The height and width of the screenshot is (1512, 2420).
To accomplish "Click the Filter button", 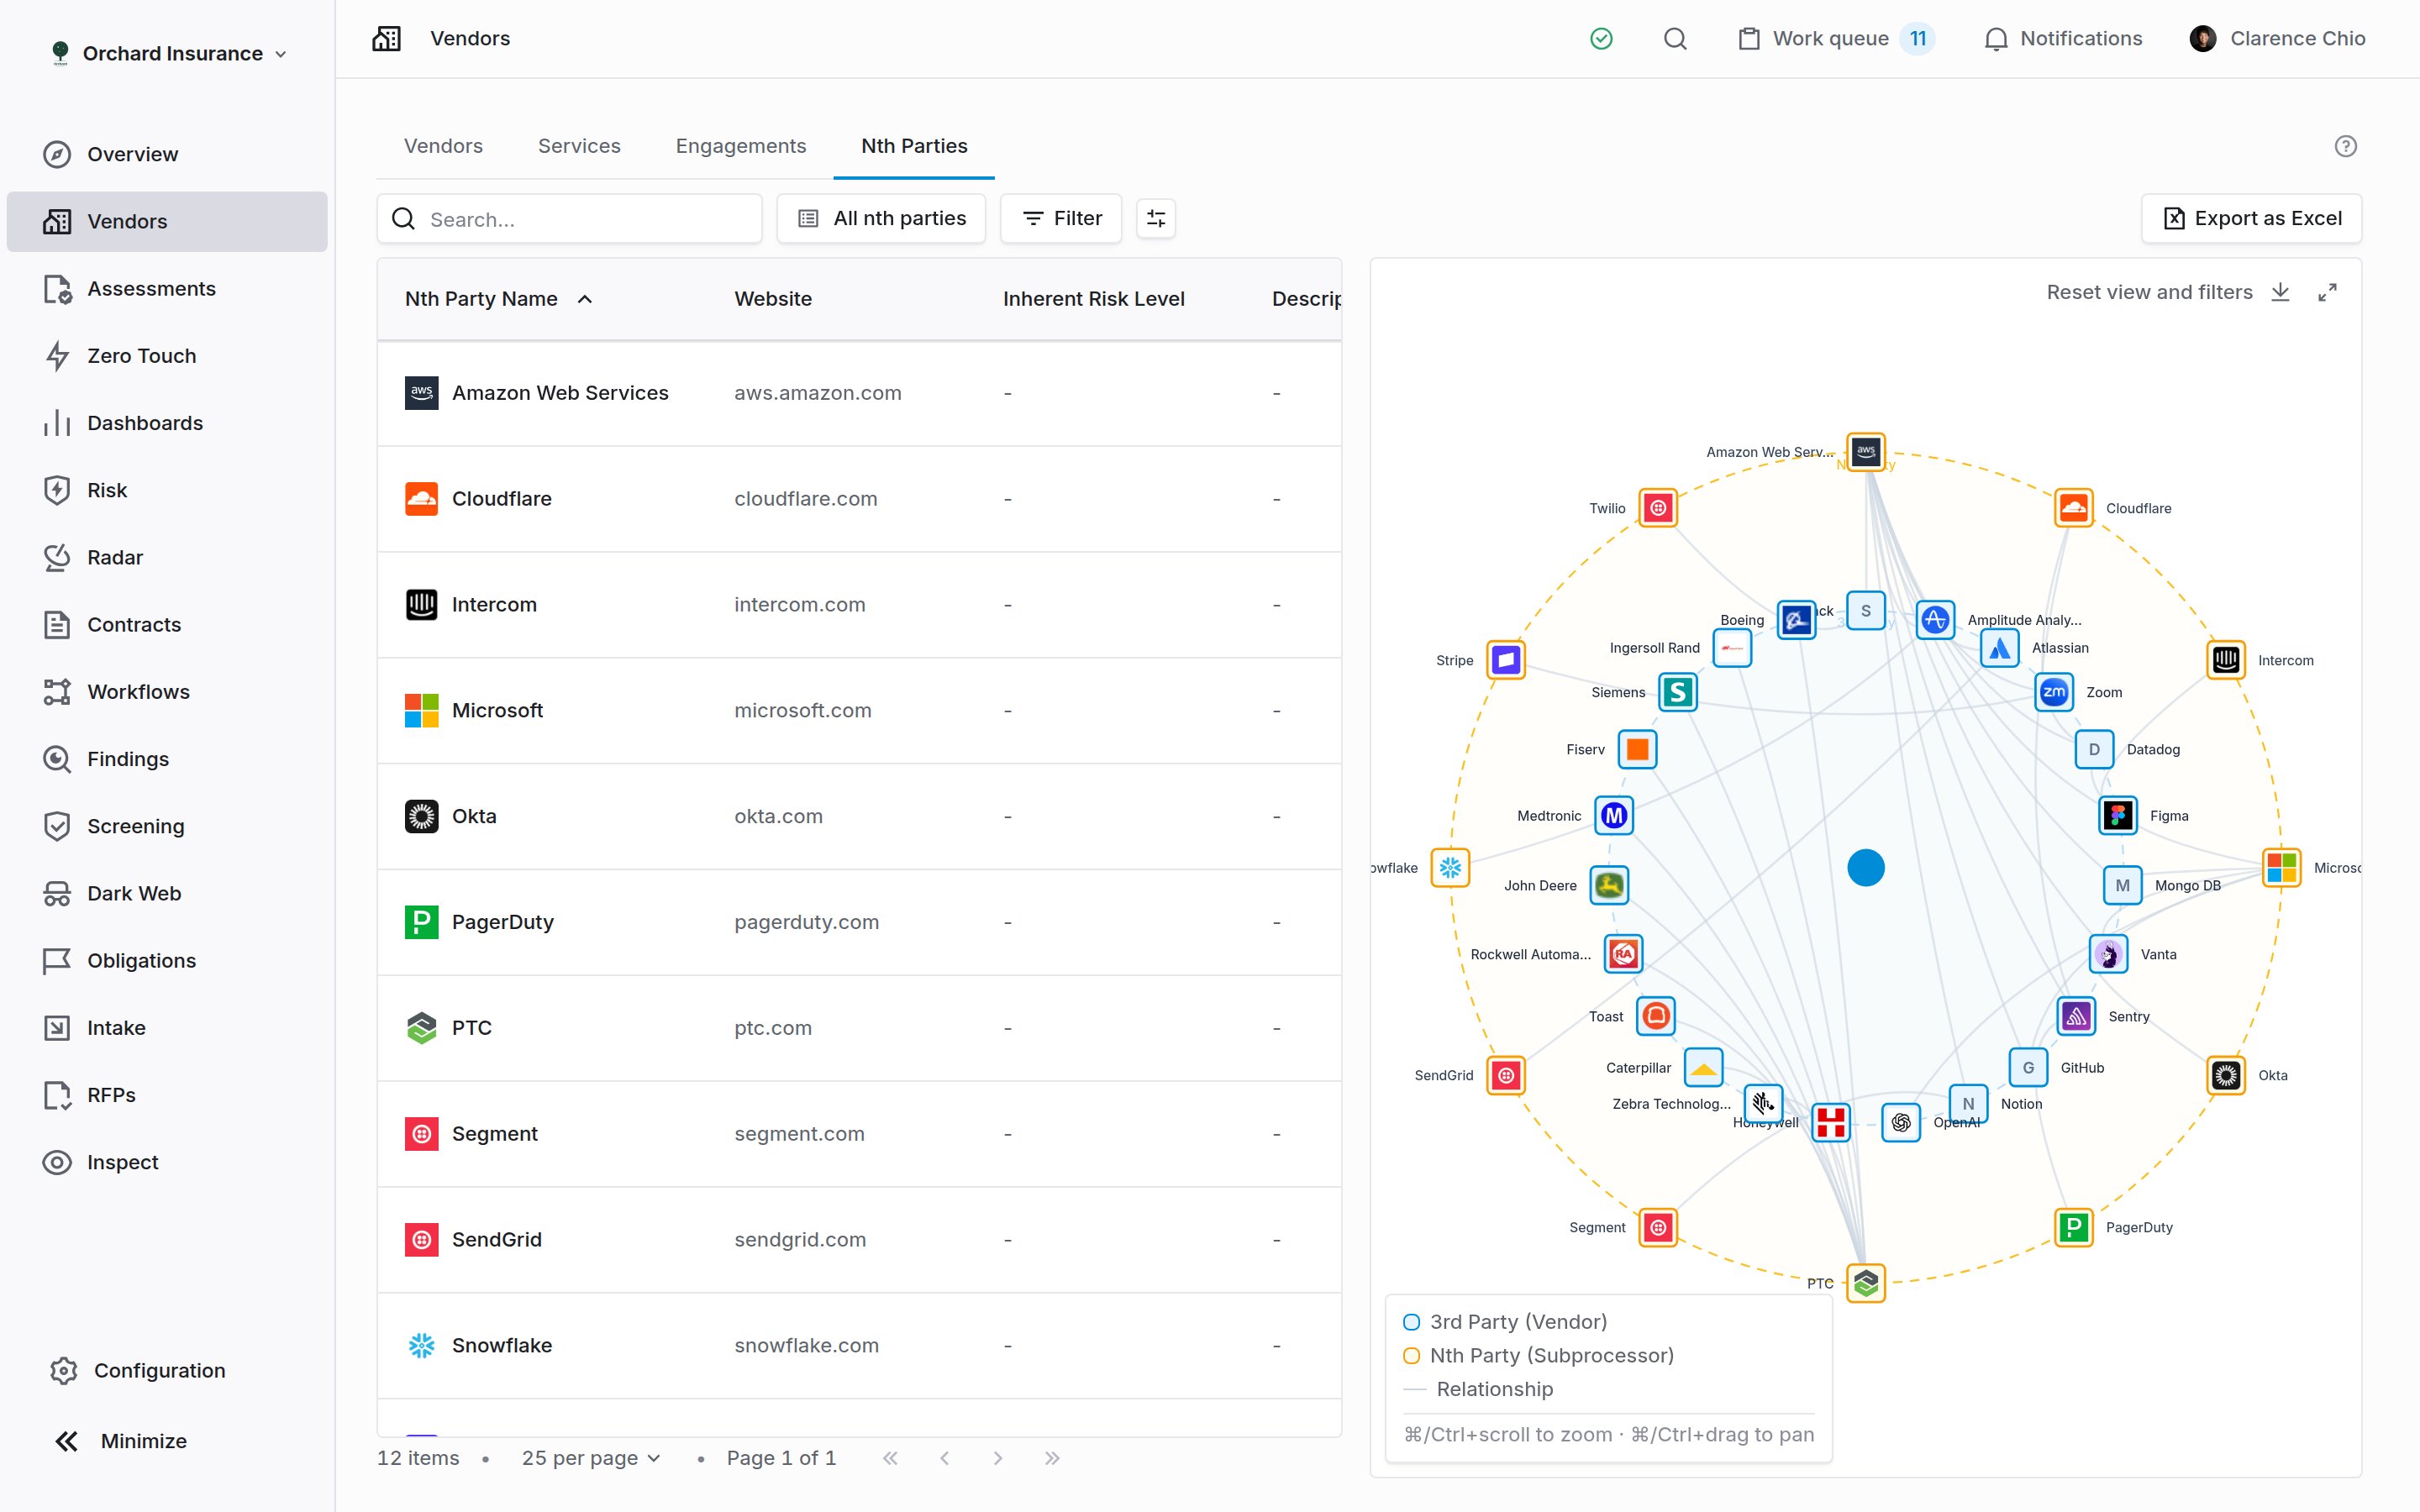I will tap(1061, 218).
